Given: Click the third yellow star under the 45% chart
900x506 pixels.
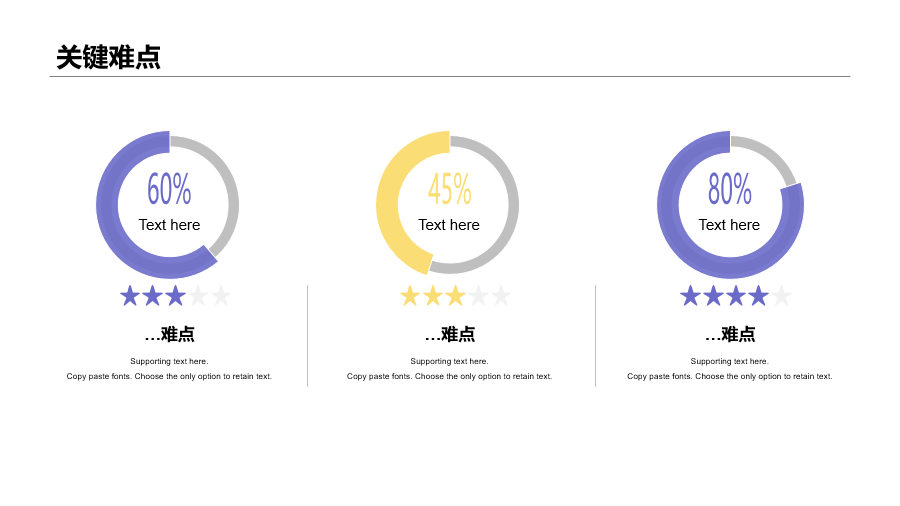Looking at the screenshot, I should (x=456, y=296).
